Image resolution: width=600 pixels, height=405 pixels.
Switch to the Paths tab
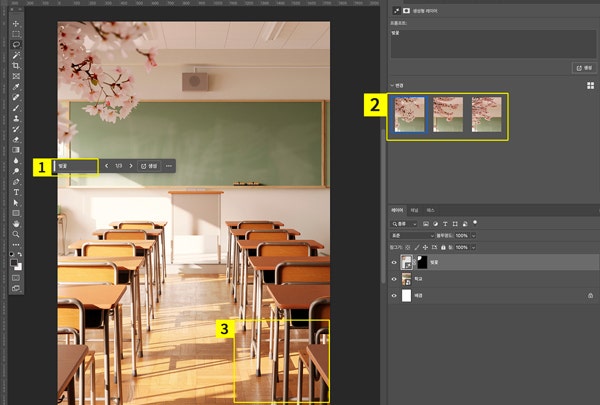click(x=430, y=210)
